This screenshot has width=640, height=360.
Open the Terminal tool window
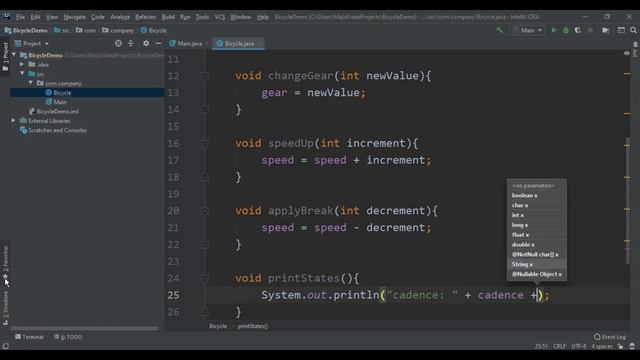(29, 337)
